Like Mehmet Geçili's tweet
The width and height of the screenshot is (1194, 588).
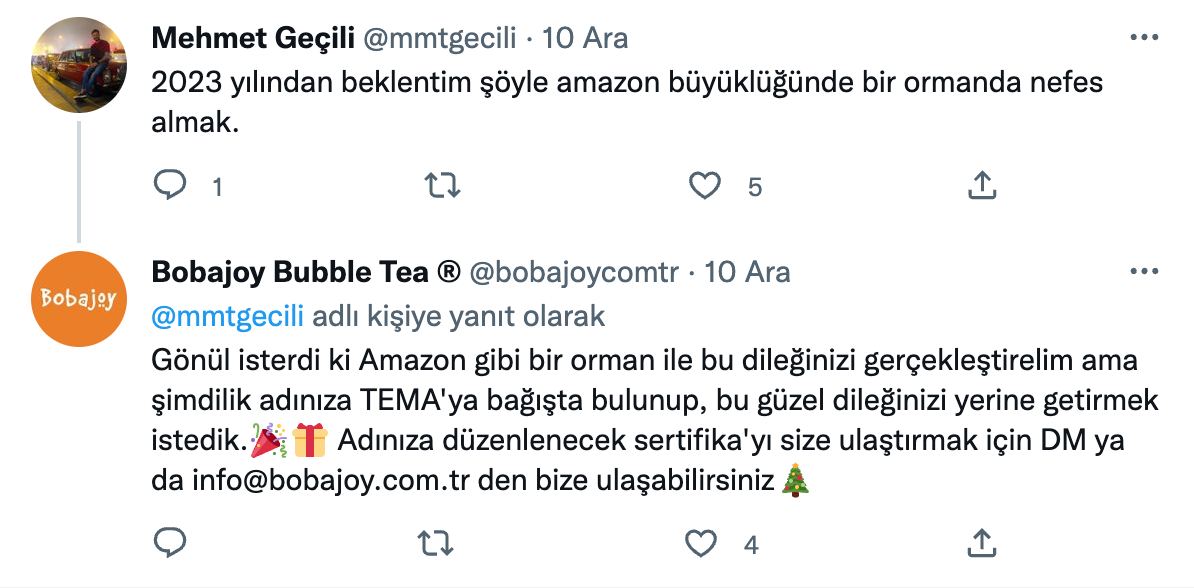click(x=706, y=185)
